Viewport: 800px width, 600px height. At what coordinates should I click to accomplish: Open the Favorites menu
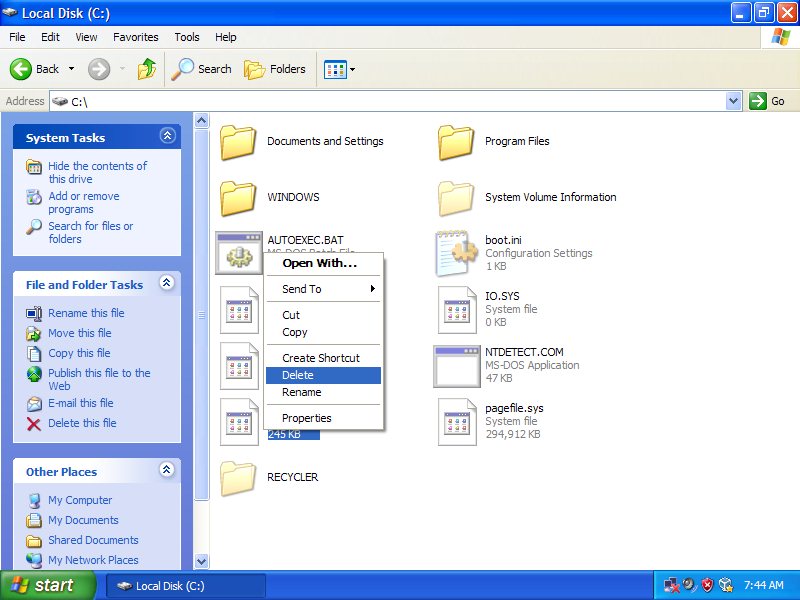136,37
